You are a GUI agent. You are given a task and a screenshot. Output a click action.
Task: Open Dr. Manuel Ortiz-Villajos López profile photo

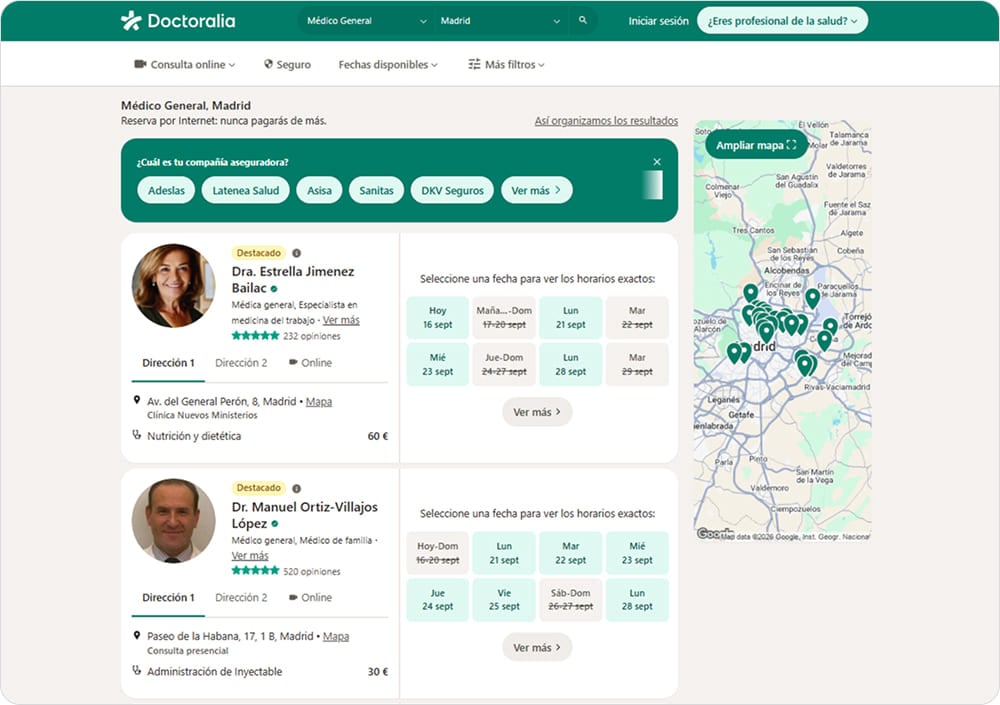(x=173, y=521)
